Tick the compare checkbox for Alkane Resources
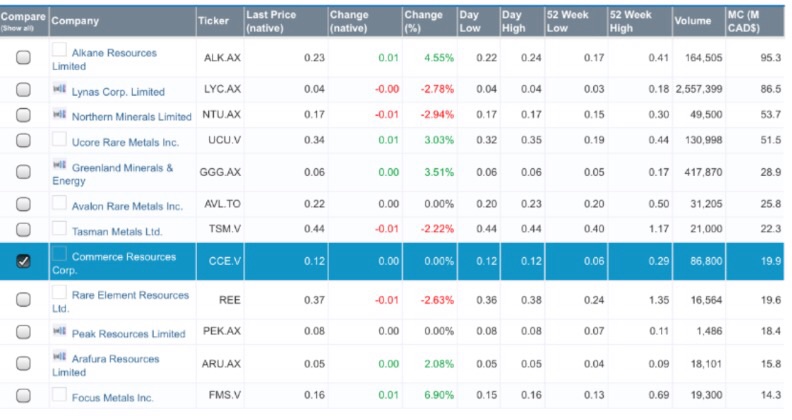792x420 pixels. click(23, 58)
